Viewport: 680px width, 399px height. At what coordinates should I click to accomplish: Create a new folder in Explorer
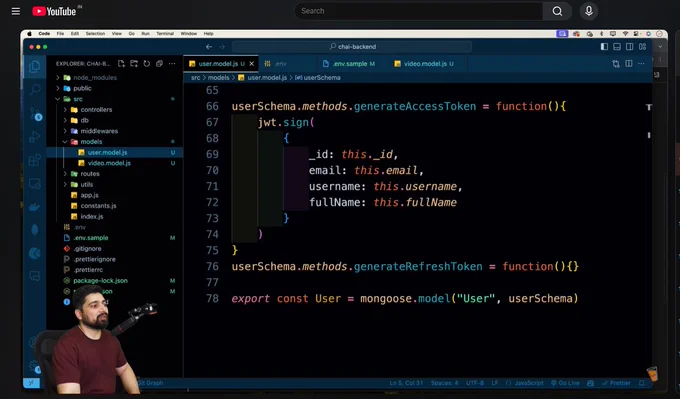(134, 64)
